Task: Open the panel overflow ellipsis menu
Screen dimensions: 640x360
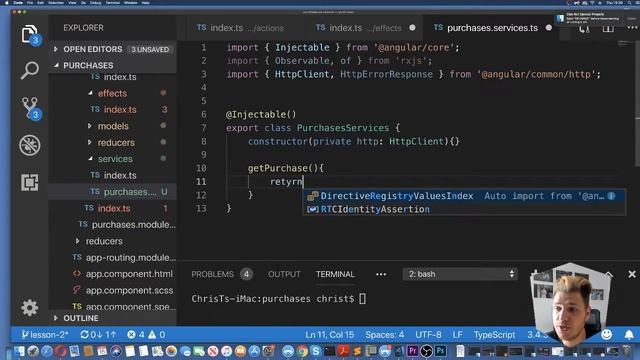Action: pyautogui.click(x=381, y=274)
